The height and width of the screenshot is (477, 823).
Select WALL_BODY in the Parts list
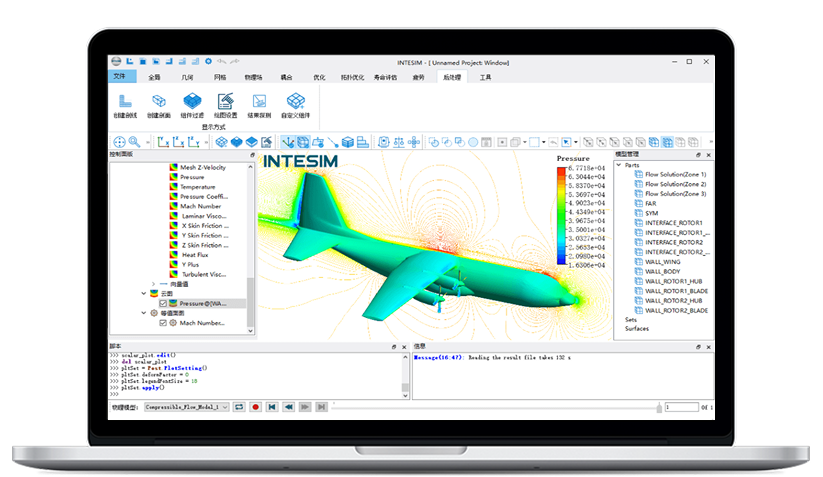662,271
